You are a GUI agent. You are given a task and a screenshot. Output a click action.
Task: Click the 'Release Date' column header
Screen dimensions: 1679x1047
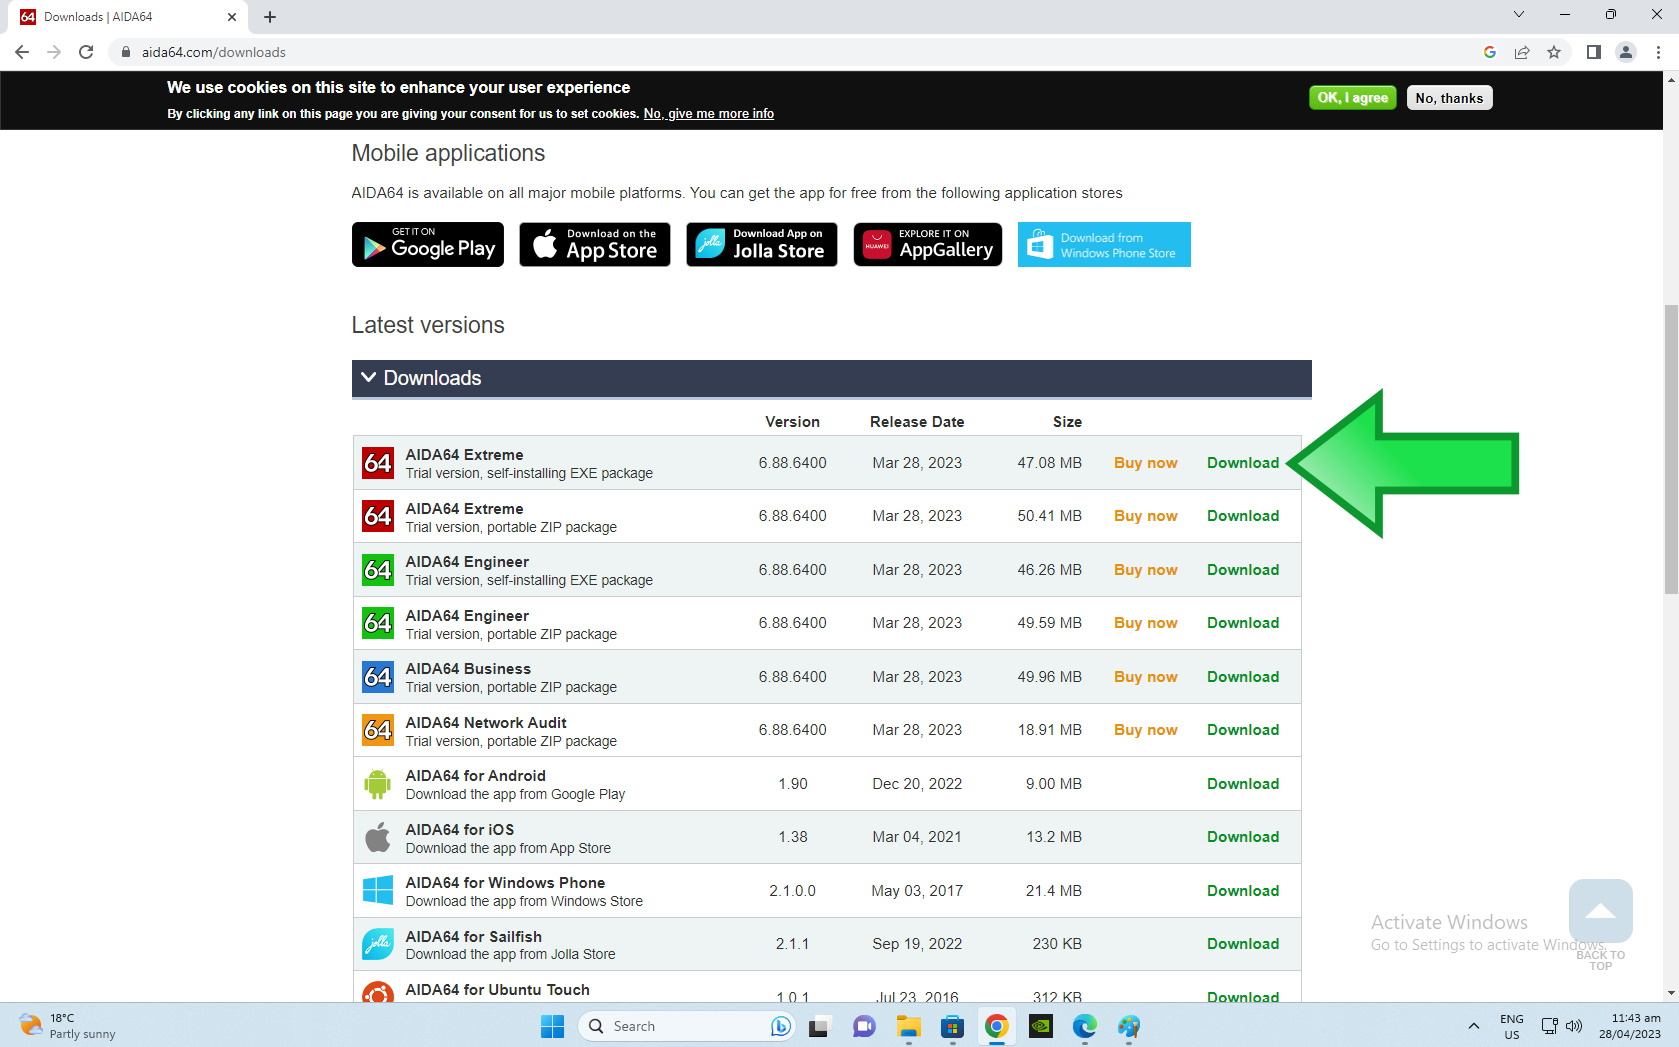pos(917,422)
